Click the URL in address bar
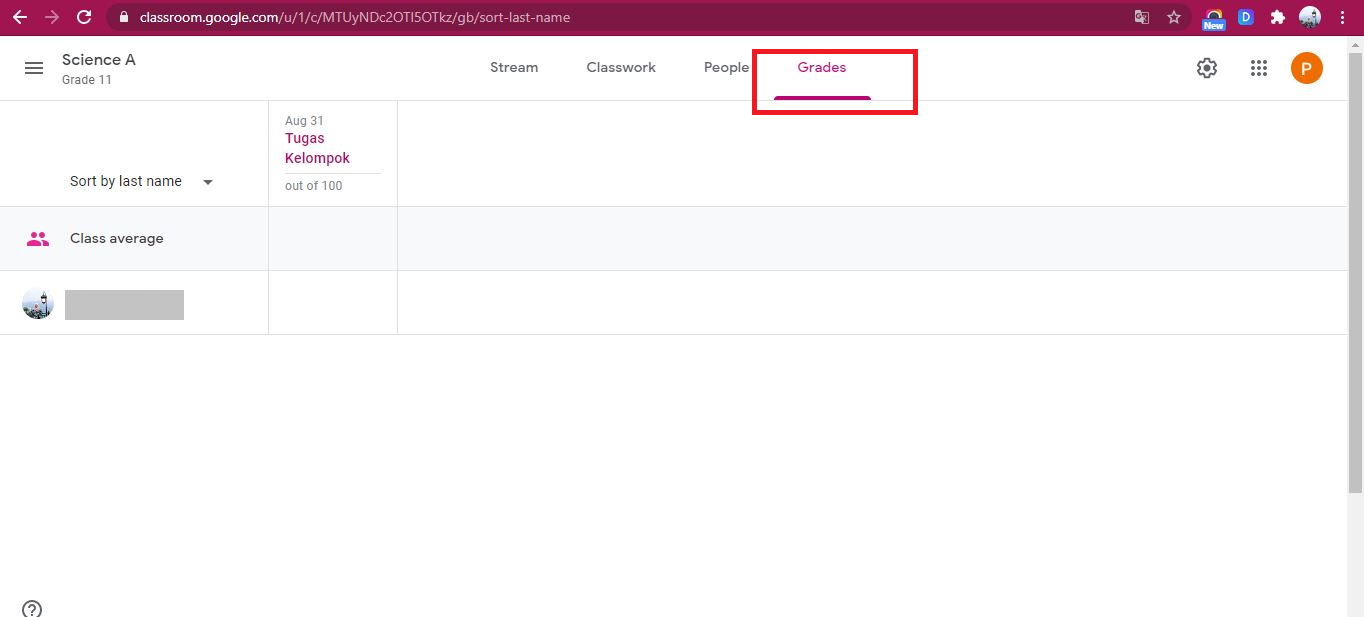Screen dimensions: 1364x617 (x=355, y=17)
